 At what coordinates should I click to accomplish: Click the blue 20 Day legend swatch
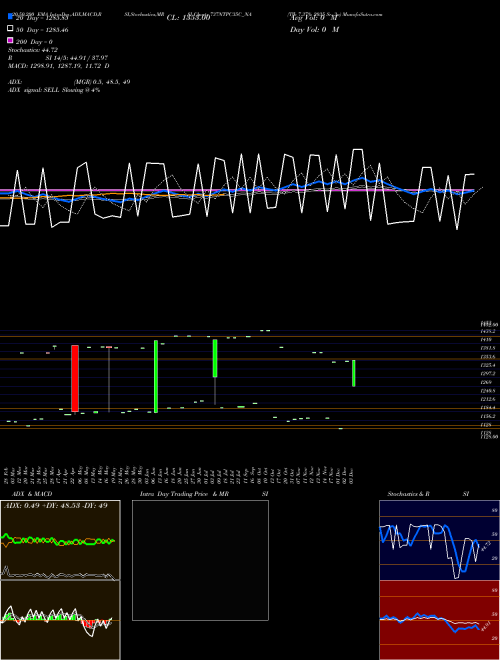(11, 16)
